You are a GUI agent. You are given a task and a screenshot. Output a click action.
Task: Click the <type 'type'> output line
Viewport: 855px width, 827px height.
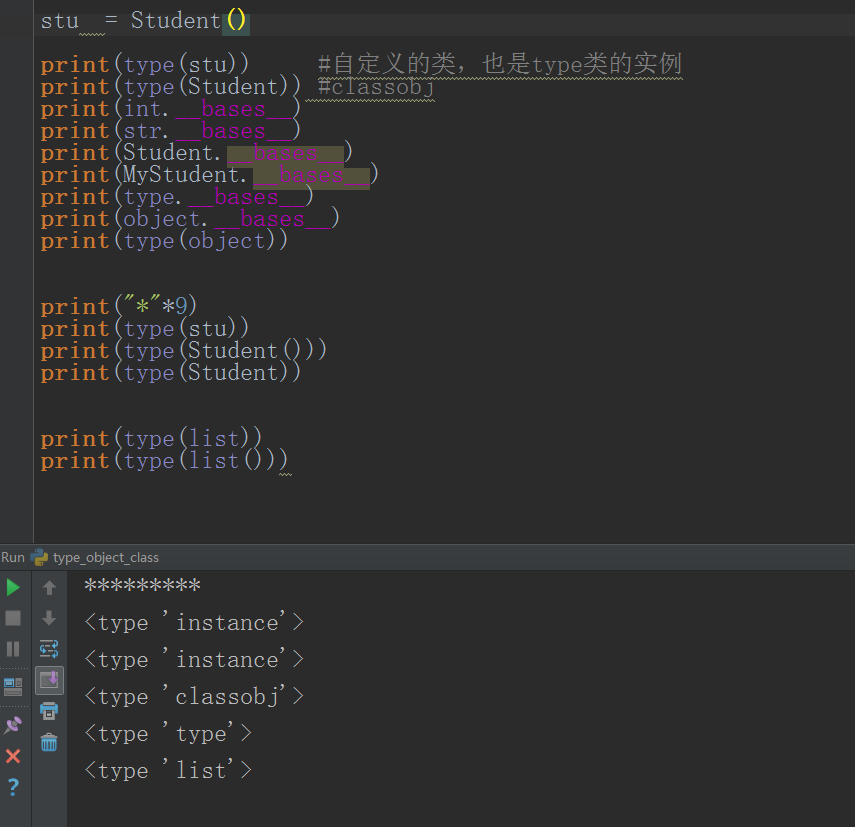(x=168, y=734)
